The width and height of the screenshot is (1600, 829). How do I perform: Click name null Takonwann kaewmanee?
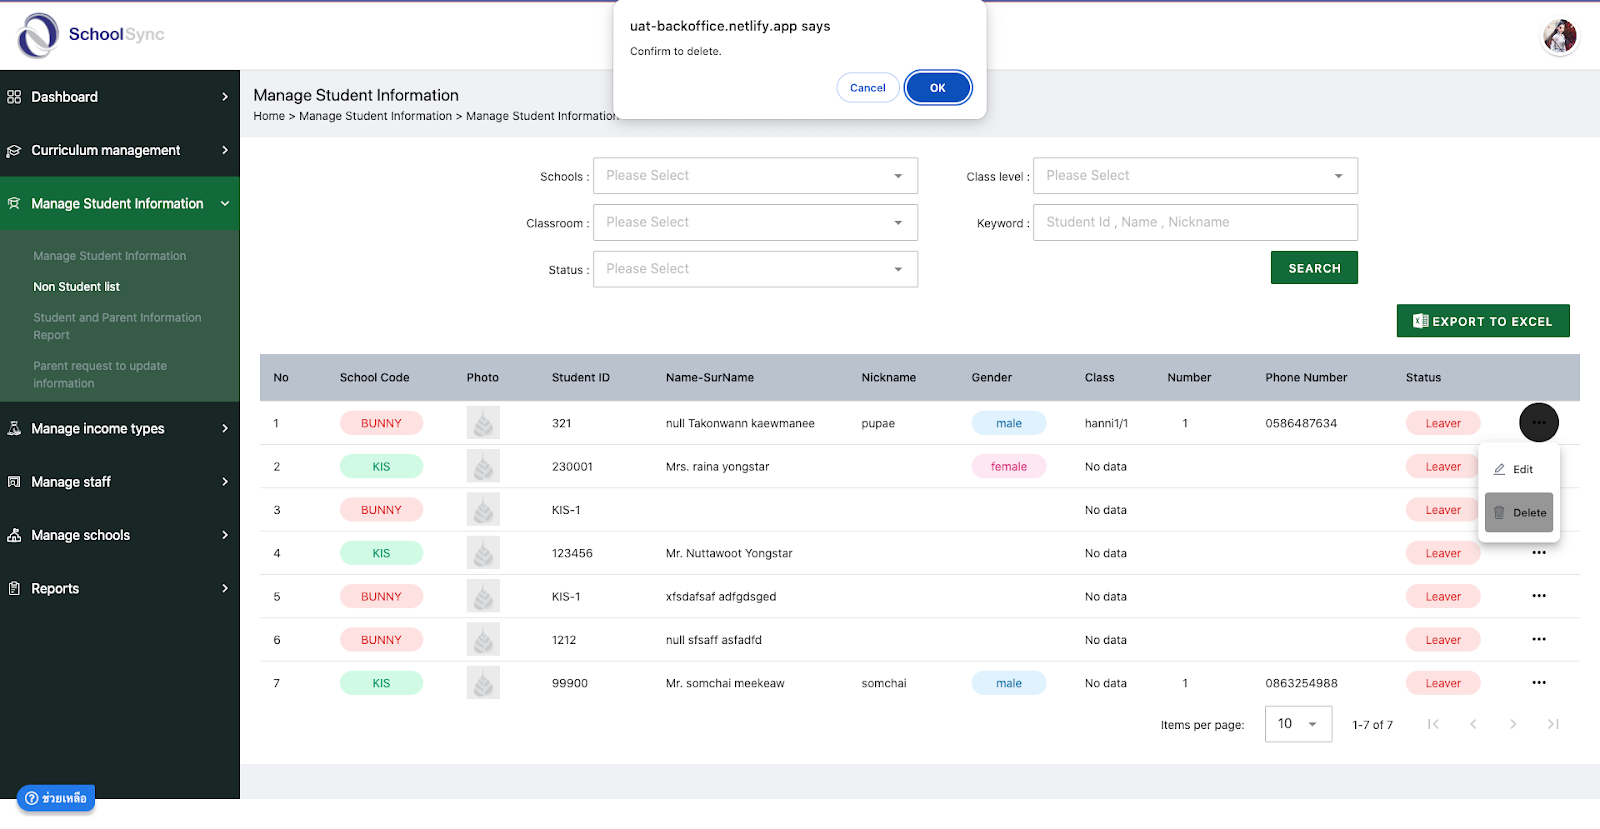(740, 423)
